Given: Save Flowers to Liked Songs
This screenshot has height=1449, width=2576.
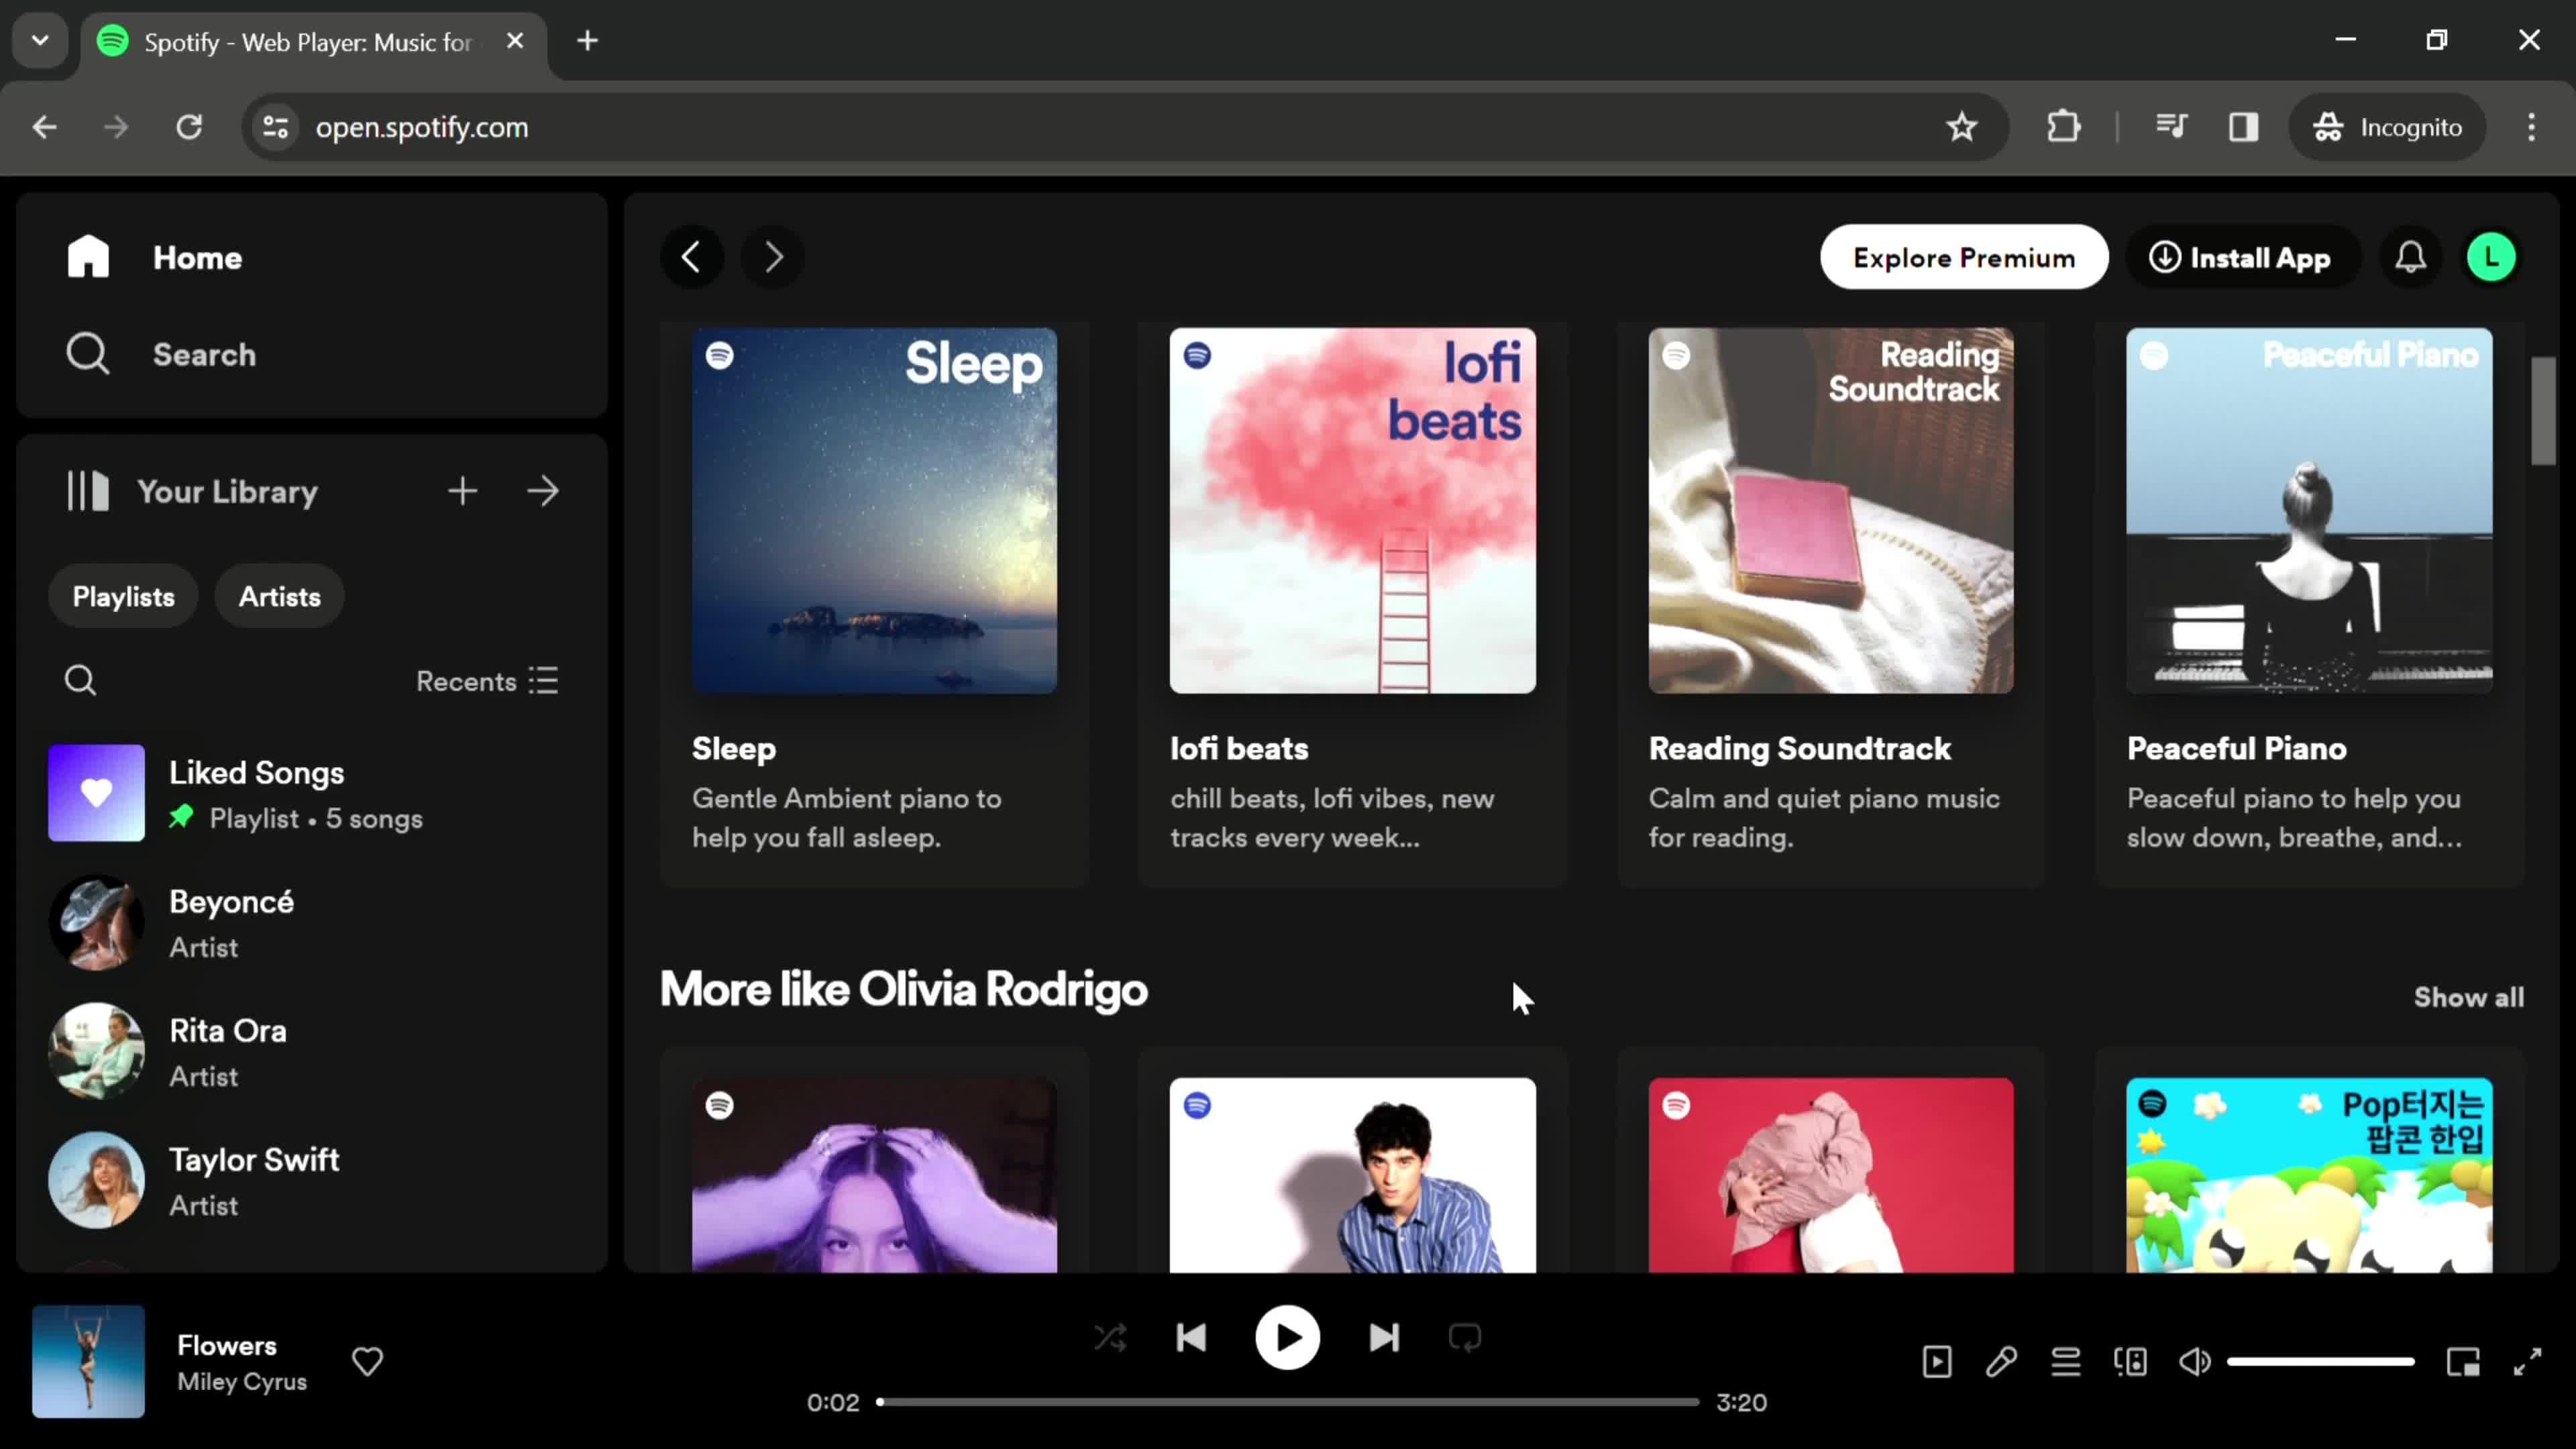Looking at the screenshot, I should tap(367, 1361).
